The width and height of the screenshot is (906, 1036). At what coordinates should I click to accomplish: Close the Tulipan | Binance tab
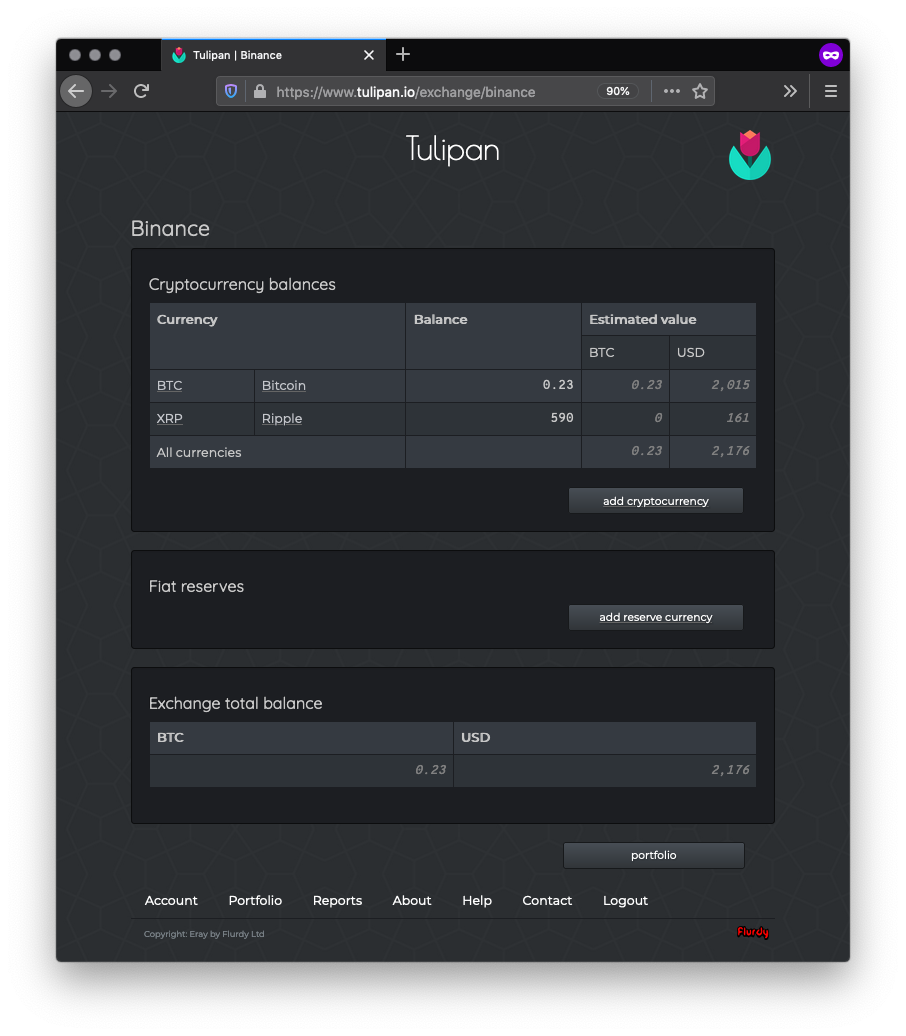369,55
